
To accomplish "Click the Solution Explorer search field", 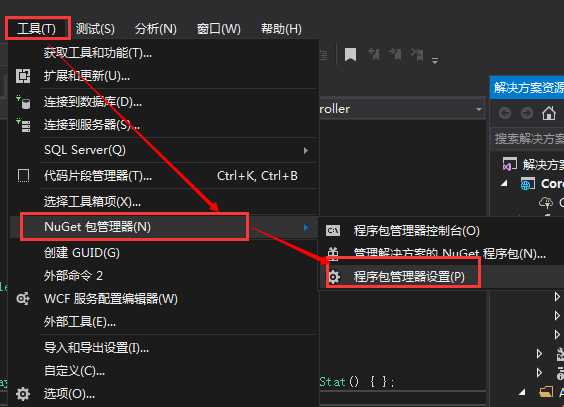I will (528, 138).
